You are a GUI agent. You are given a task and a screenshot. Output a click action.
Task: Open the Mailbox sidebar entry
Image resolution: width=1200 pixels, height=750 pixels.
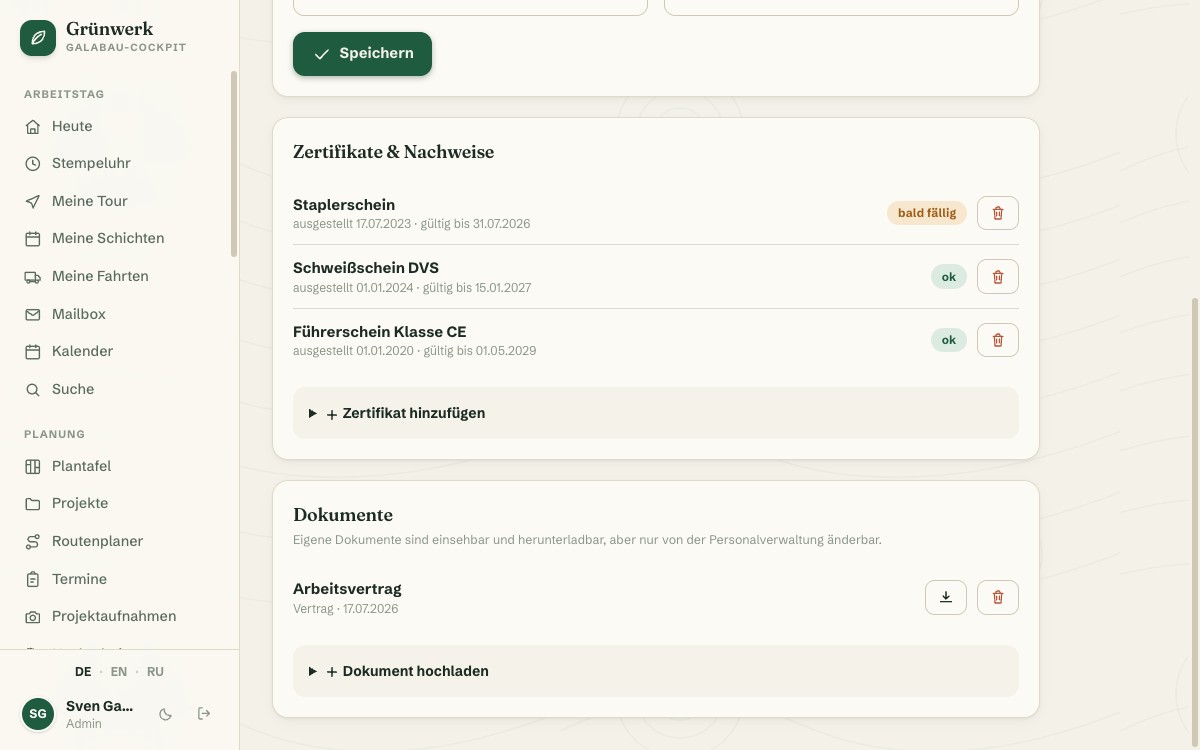coord(119,314)
